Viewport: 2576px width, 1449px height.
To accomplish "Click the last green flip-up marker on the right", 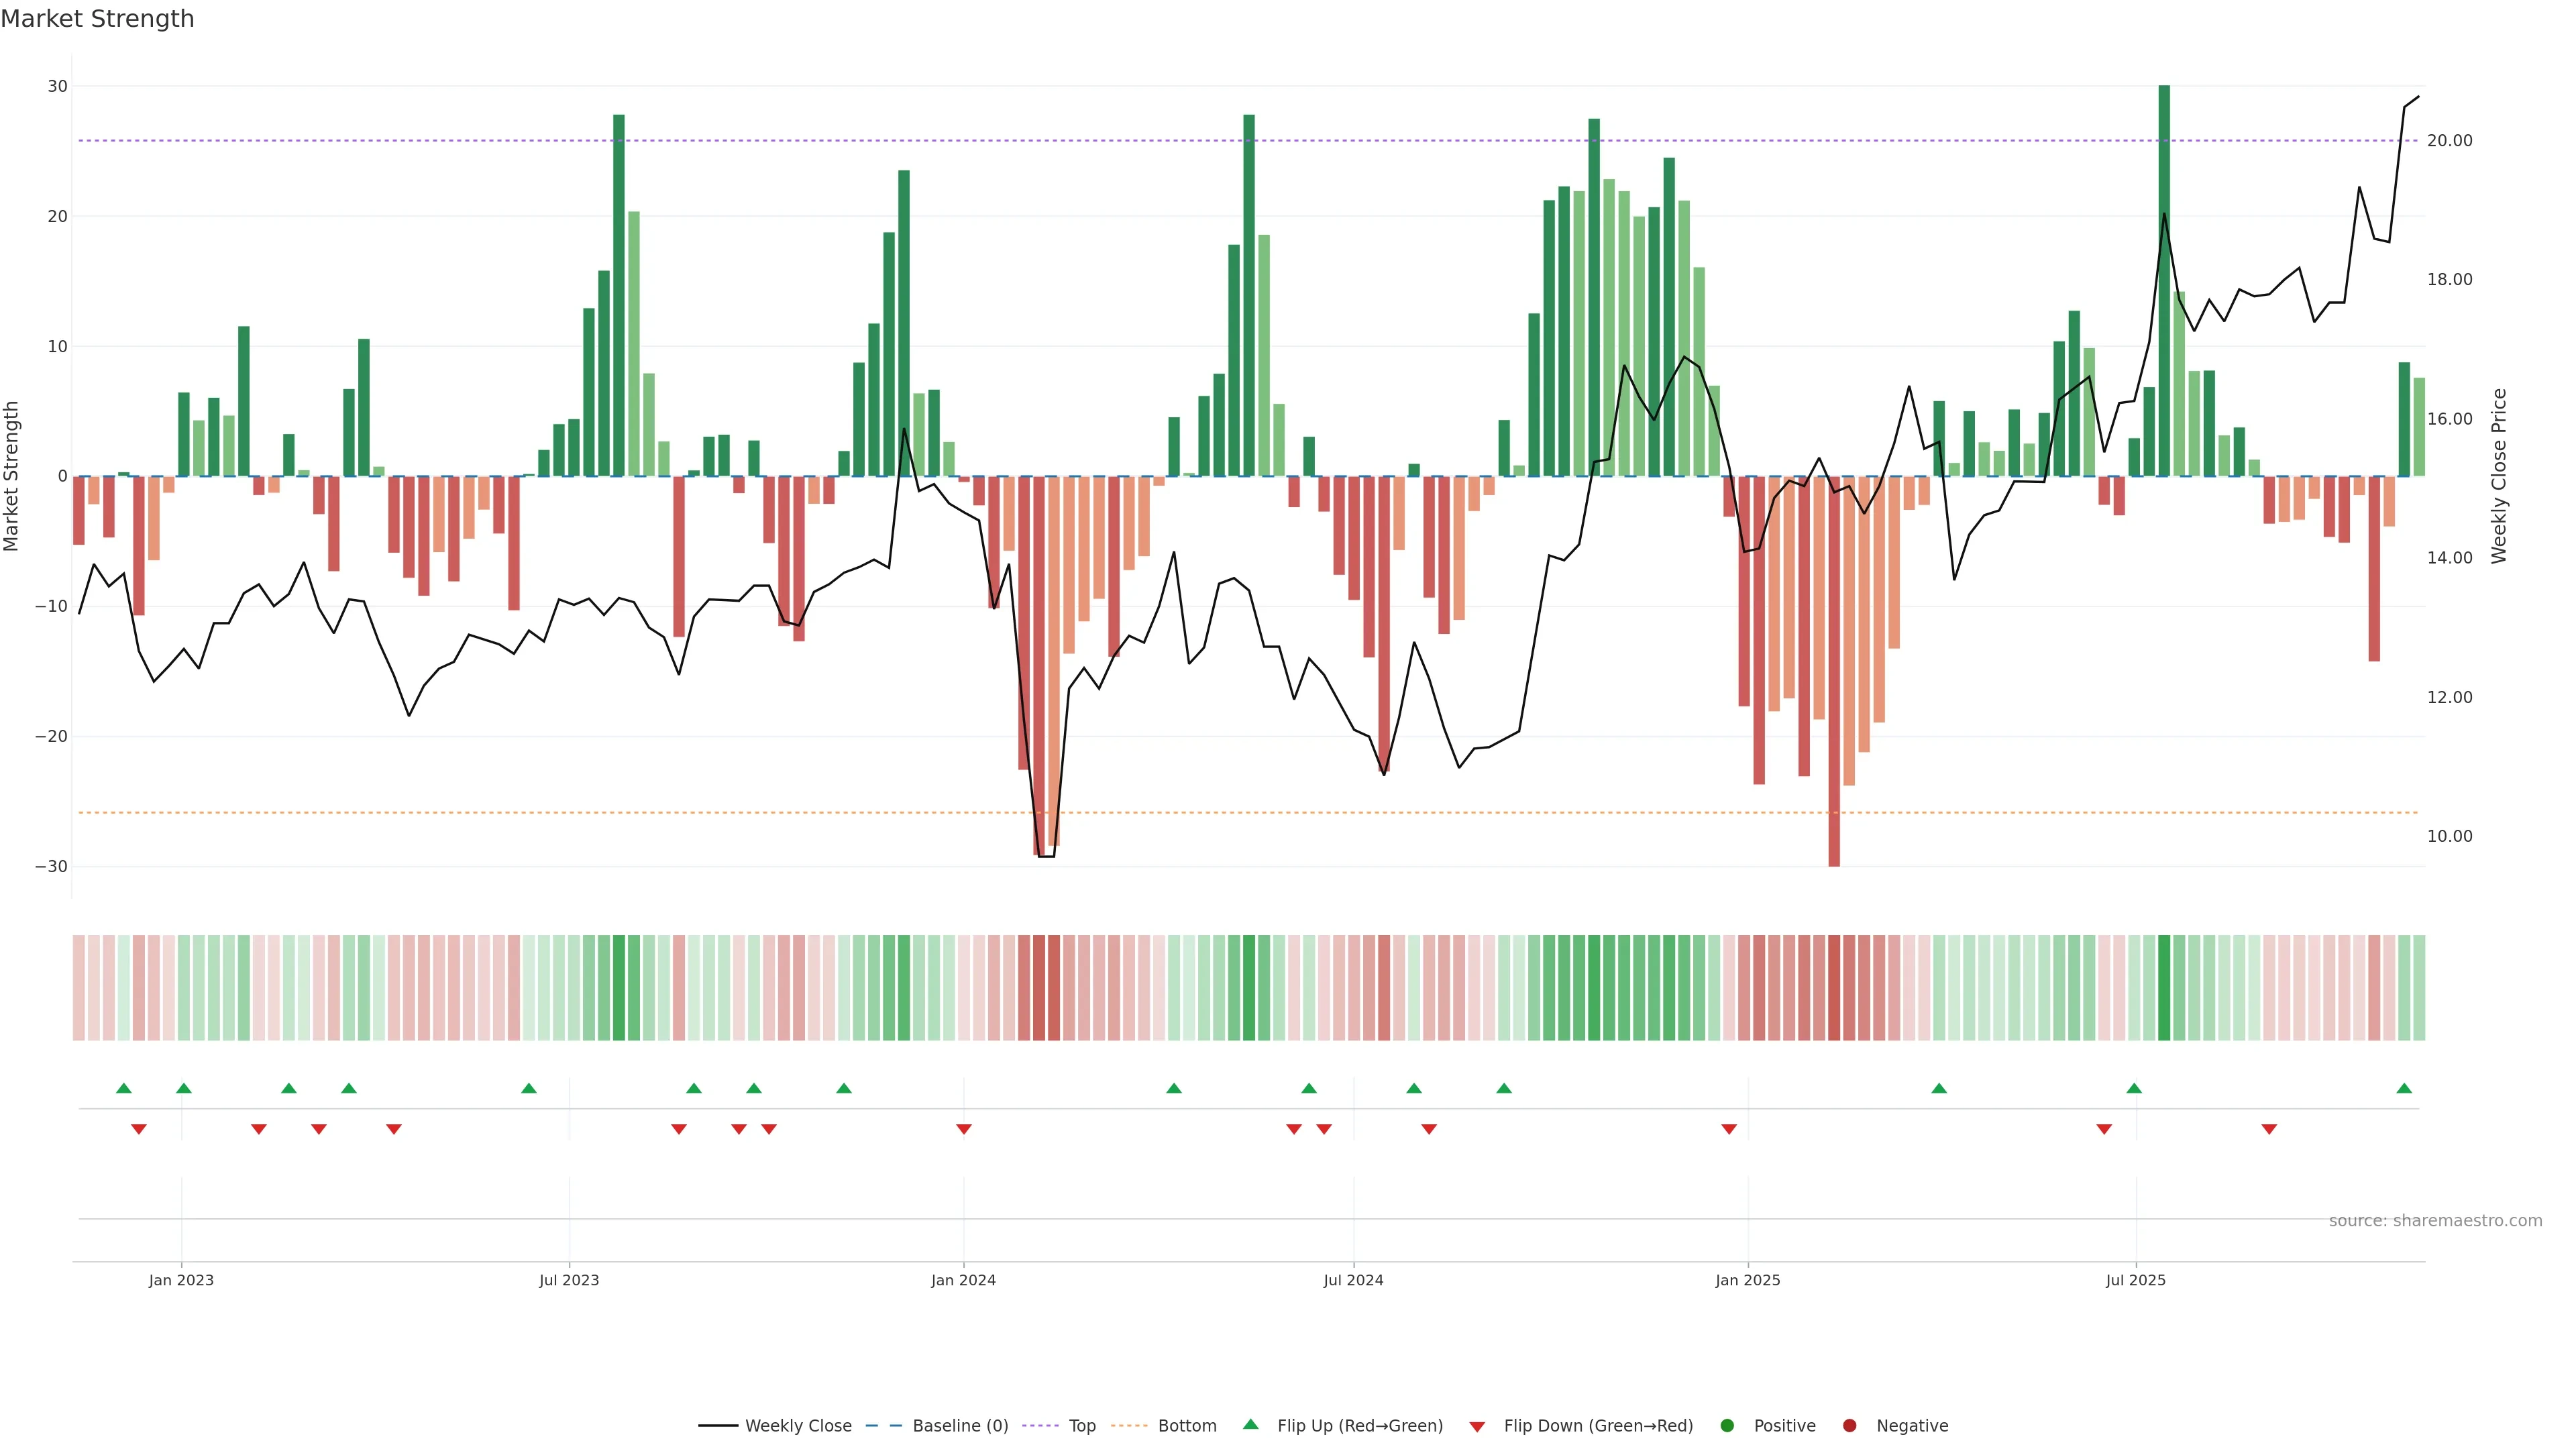I will [2404, 1088].
